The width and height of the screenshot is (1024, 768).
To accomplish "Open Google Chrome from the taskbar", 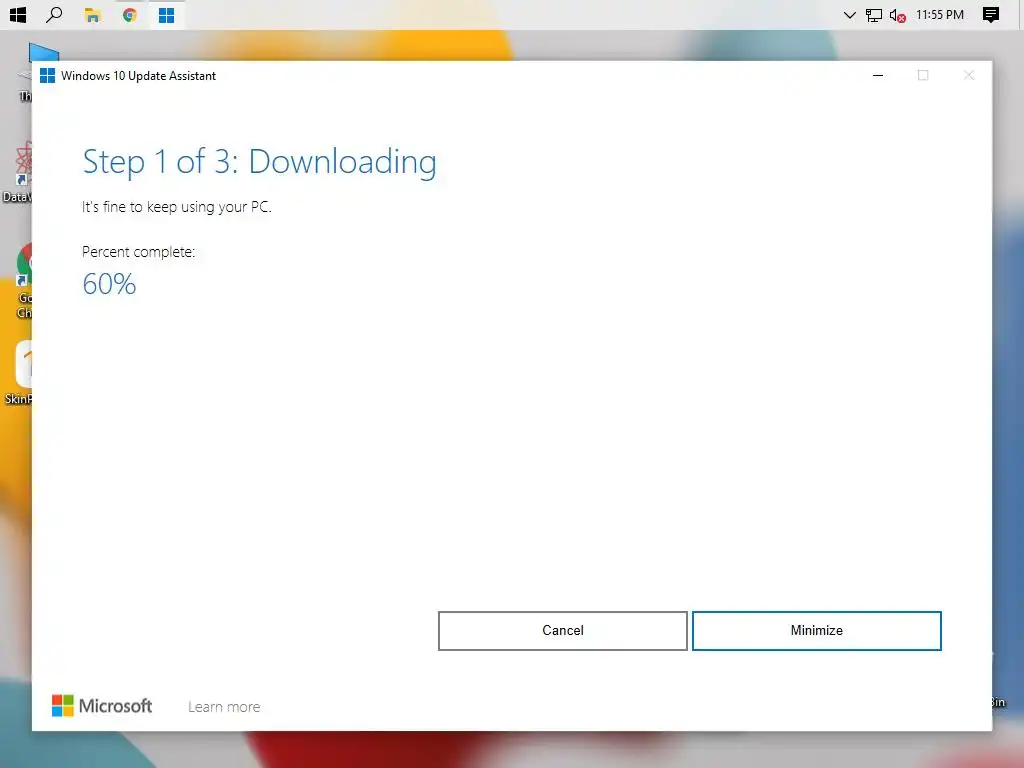I will tap(129, 14).
